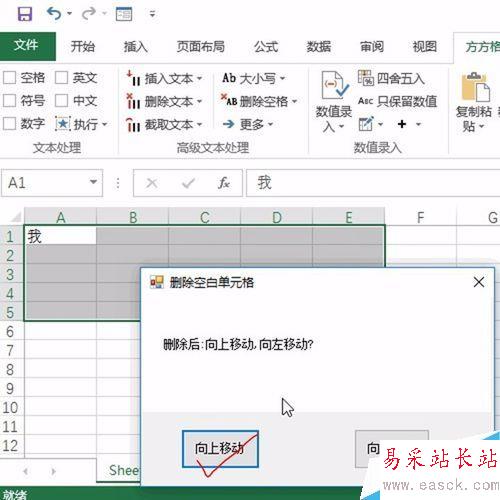Open the Name Box dropdown arrow

tap(93, 182)
